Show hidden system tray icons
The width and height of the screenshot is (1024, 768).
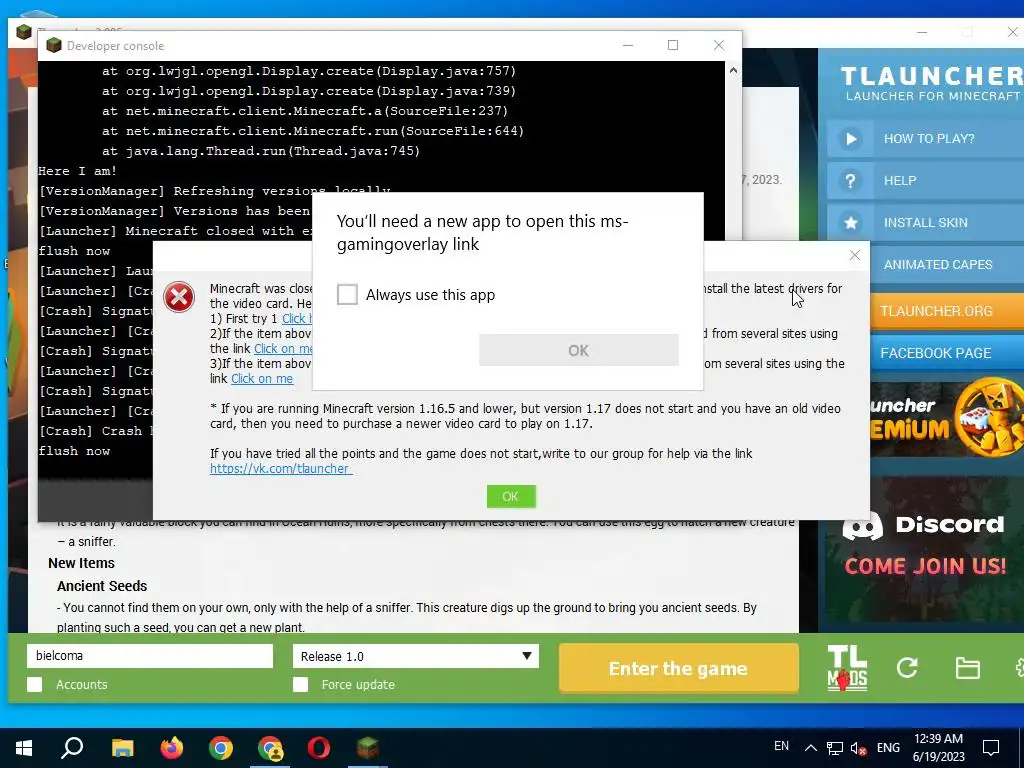point(810,748)
